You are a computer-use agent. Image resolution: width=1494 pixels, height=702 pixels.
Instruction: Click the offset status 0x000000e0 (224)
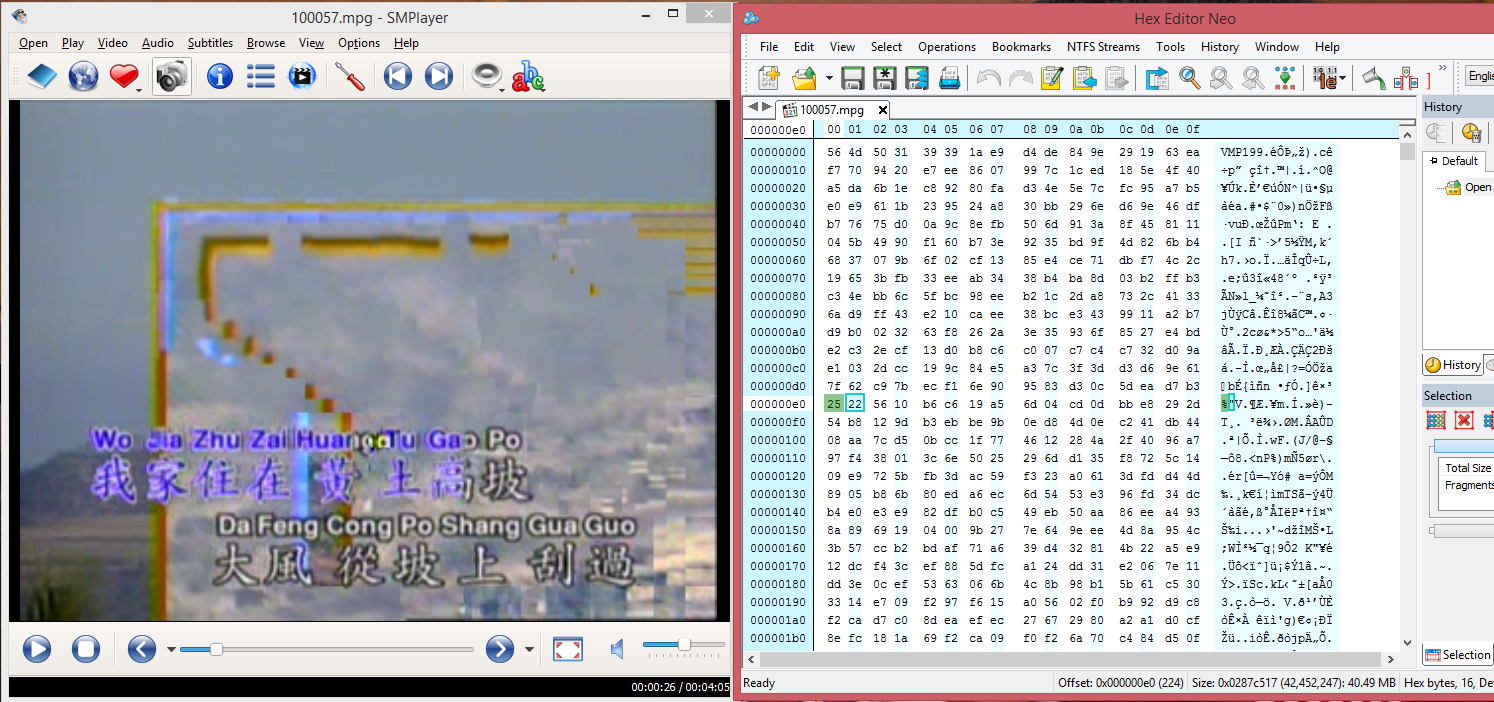click(x=1120, y=683)
